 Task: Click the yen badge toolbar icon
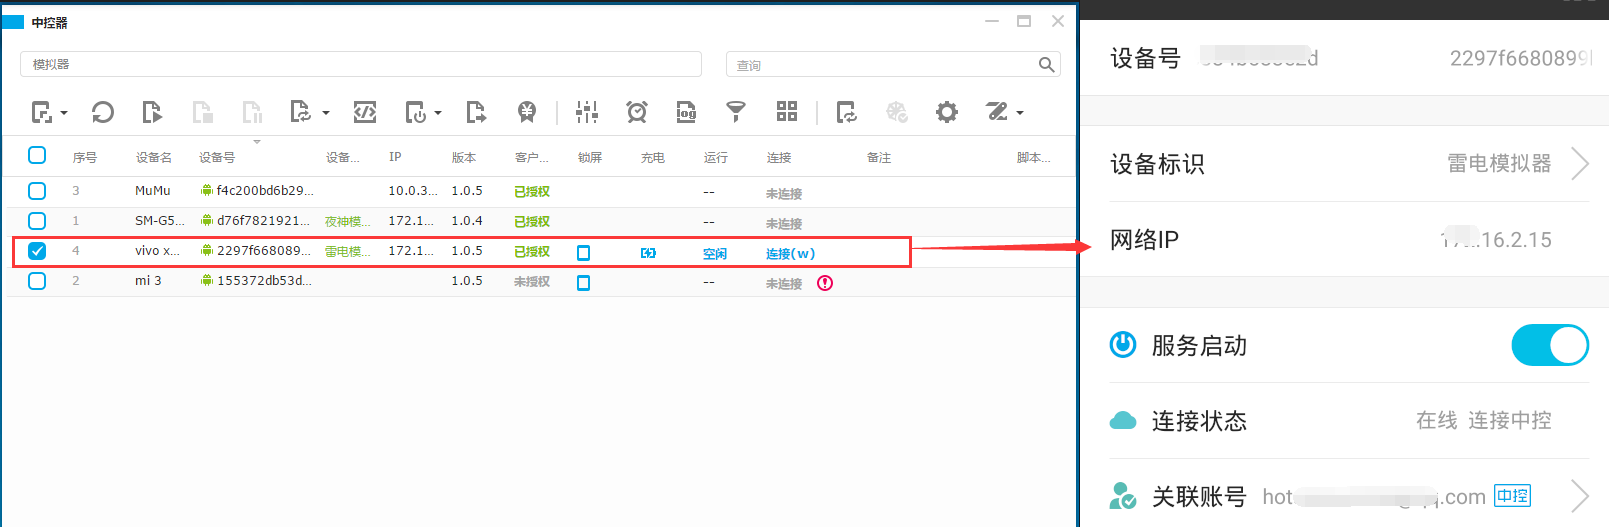[x=527, y=112]
